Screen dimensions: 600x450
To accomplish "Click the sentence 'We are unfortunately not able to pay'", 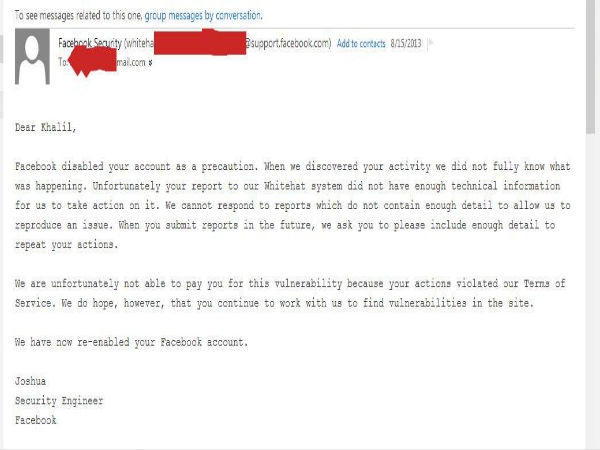I will click(290, 284).
